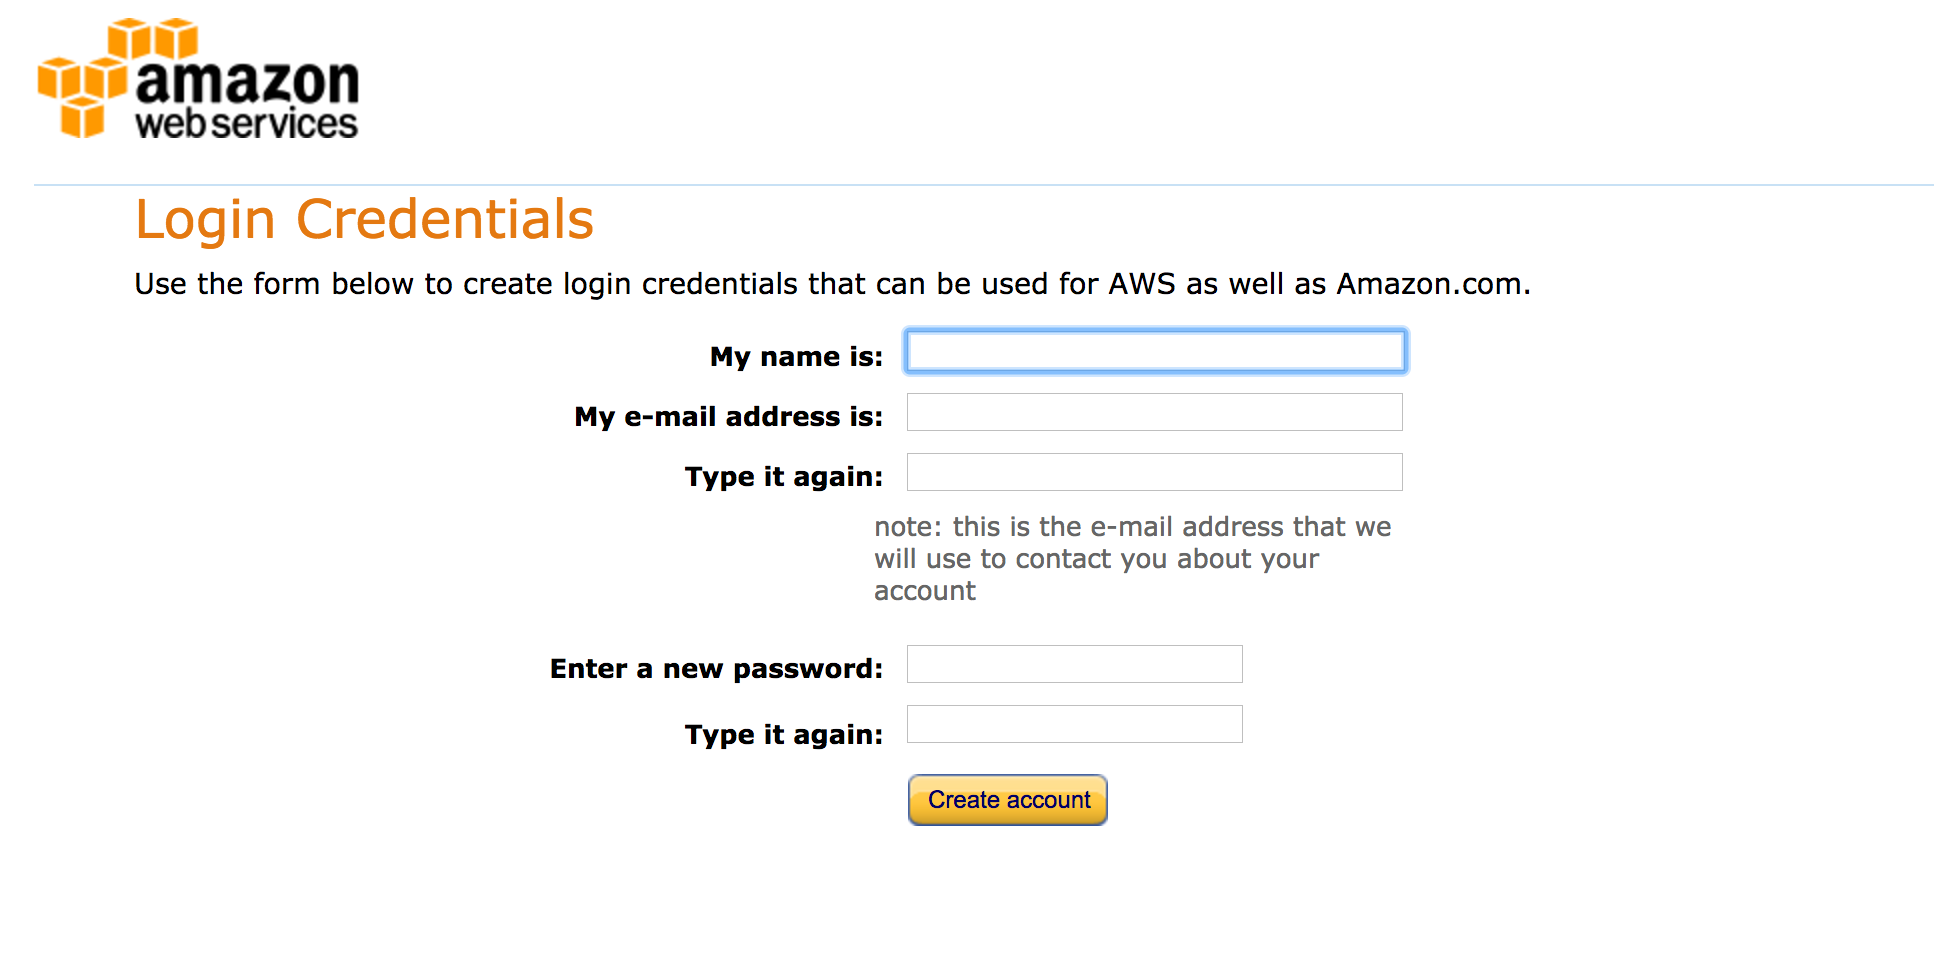Click the "Enter a new password:" label
This screenshot has height=962, width=1954.
pyautogui.click(x=716, y=669)
